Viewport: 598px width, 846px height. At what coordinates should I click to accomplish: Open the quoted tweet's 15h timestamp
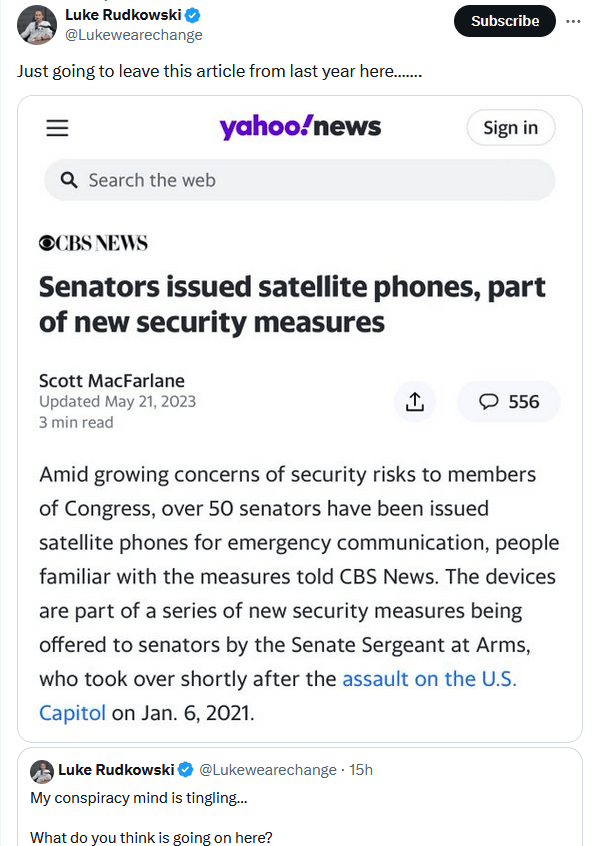(x=361, y=770)
